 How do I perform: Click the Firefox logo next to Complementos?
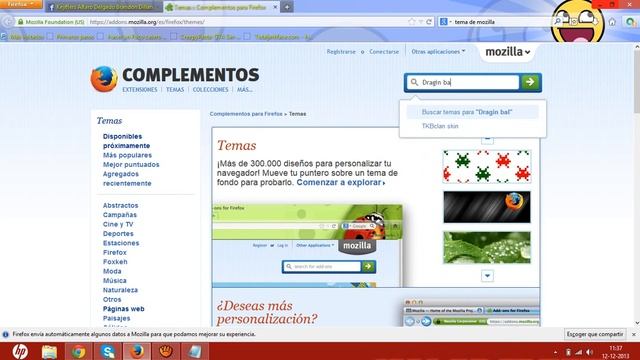104,79
